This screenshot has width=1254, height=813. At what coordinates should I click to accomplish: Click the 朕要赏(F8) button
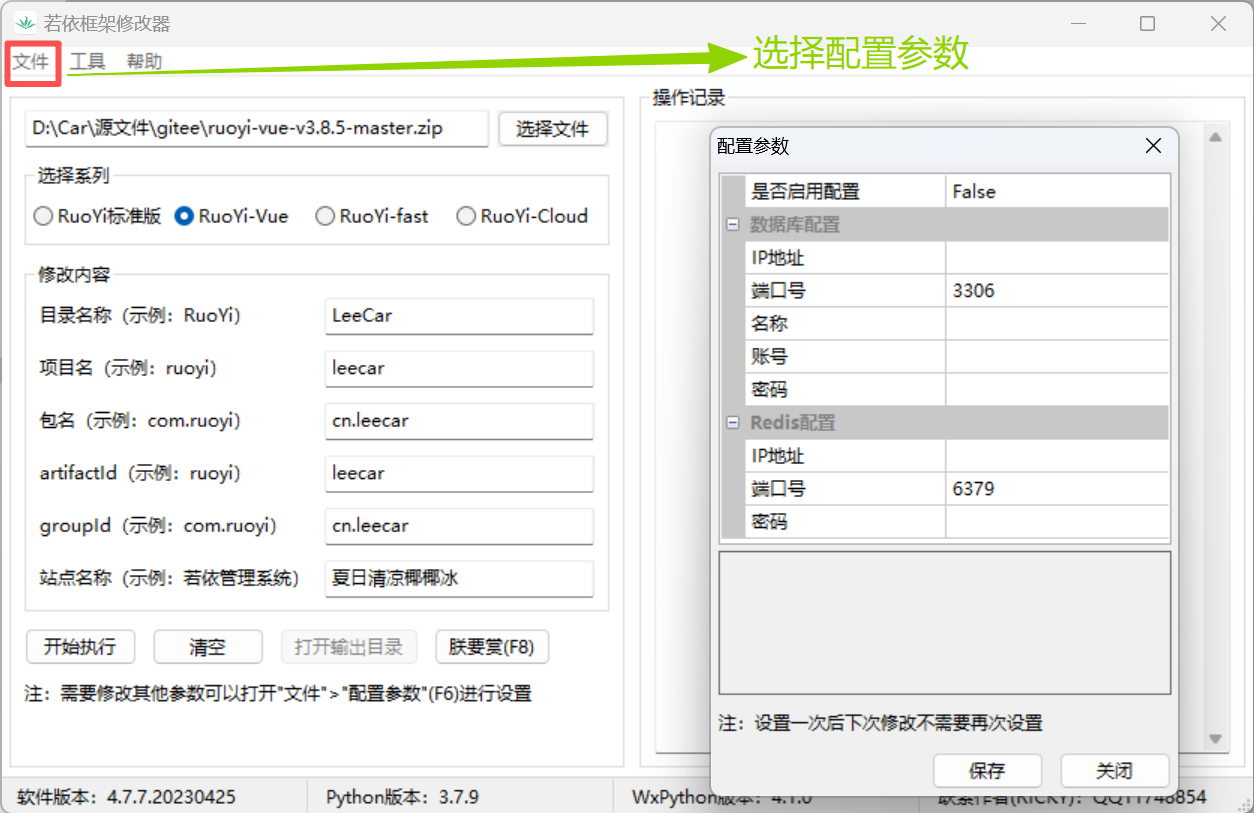pyautogui.click(x=492, y=647)
